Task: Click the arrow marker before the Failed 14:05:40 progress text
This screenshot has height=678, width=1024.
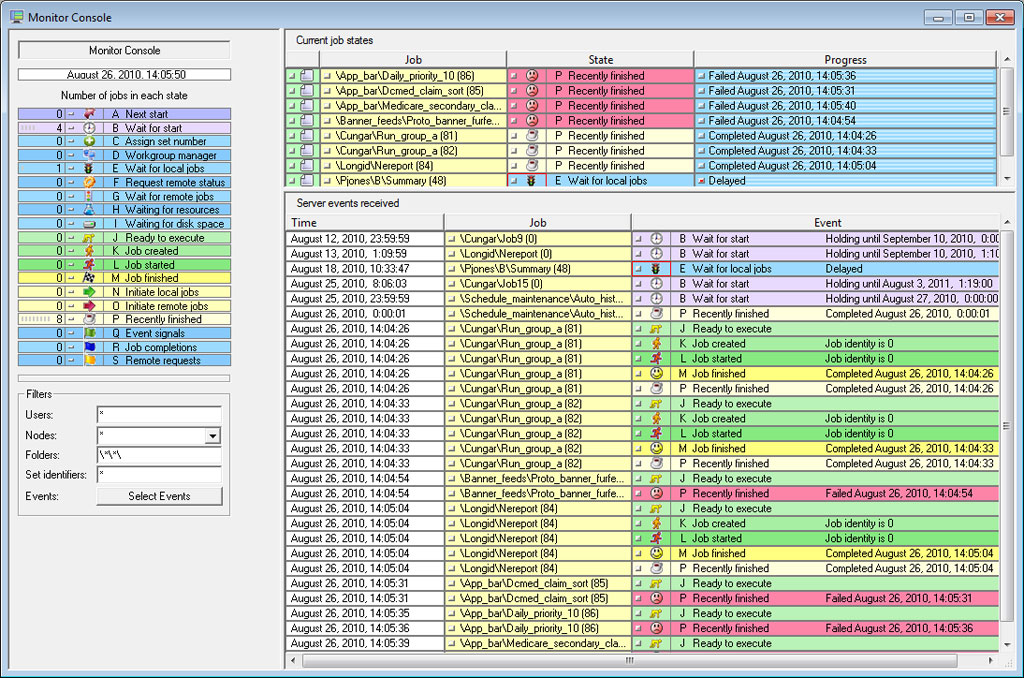Action: (701, 106)
